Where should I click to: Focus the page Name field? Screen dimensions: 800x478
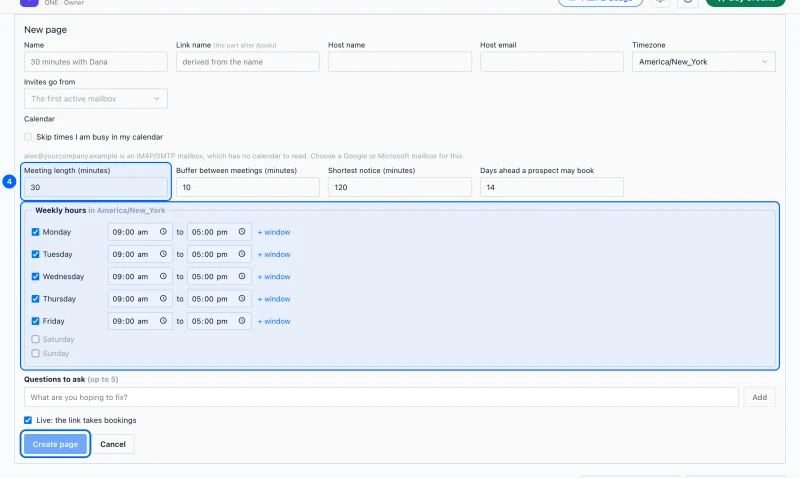tap(95, 62)
